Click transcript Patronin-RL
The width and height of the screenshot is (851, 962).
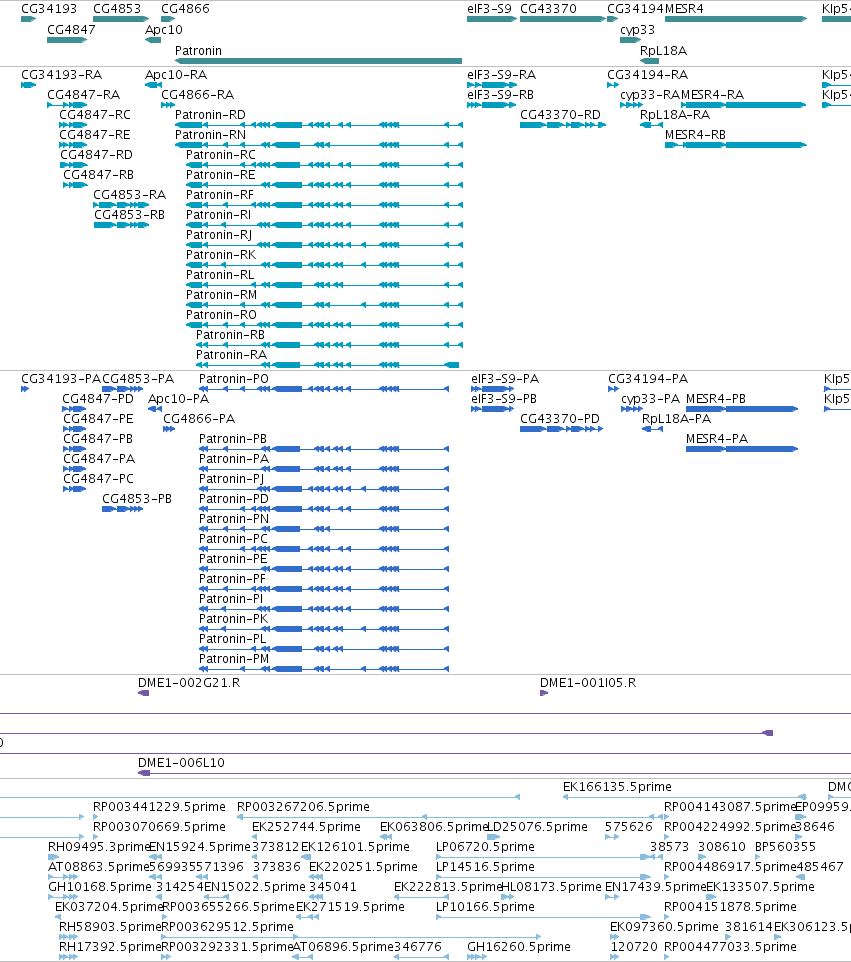click(x=325, y=285)
